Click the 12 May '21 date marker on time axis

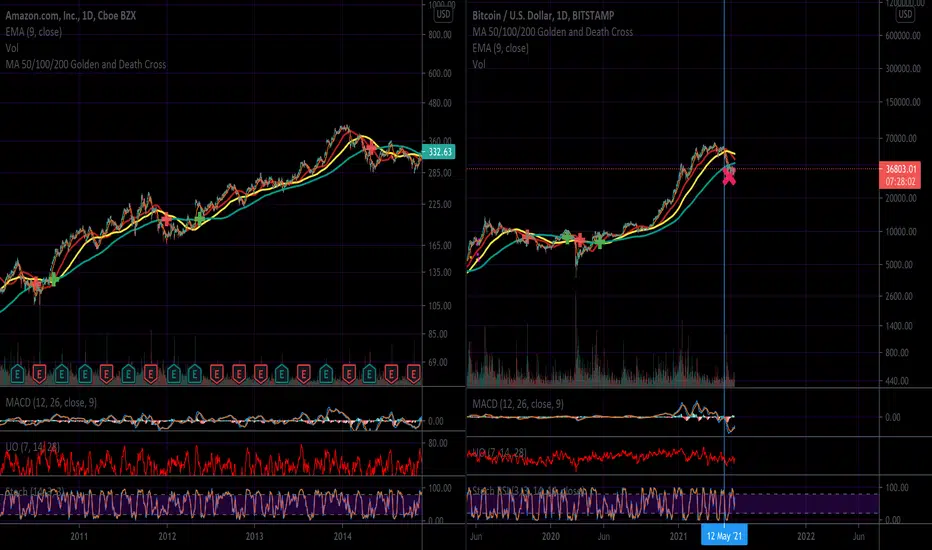[x=724, y=536]
